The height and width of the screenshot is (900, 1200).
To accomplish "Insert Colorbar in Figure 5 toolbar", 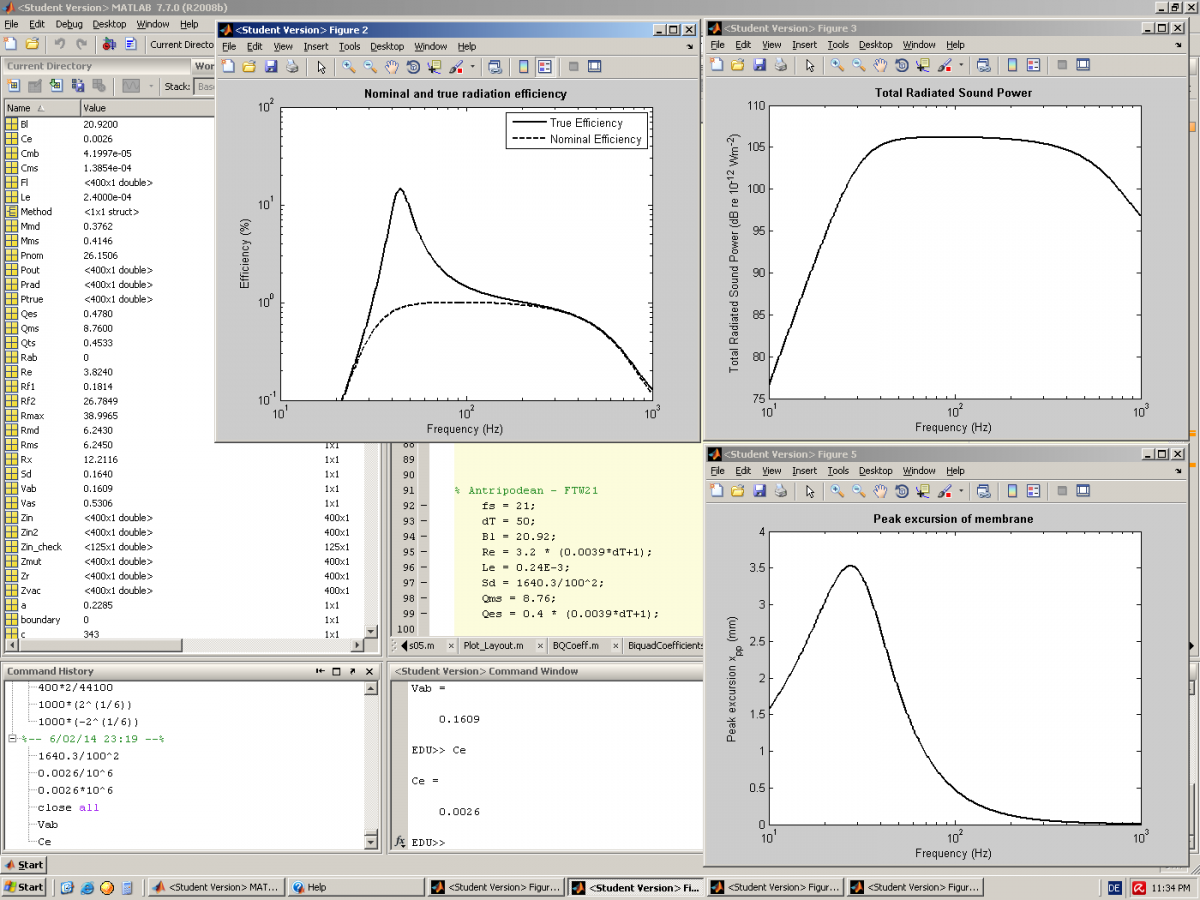I will click(x=1011, y=491).
